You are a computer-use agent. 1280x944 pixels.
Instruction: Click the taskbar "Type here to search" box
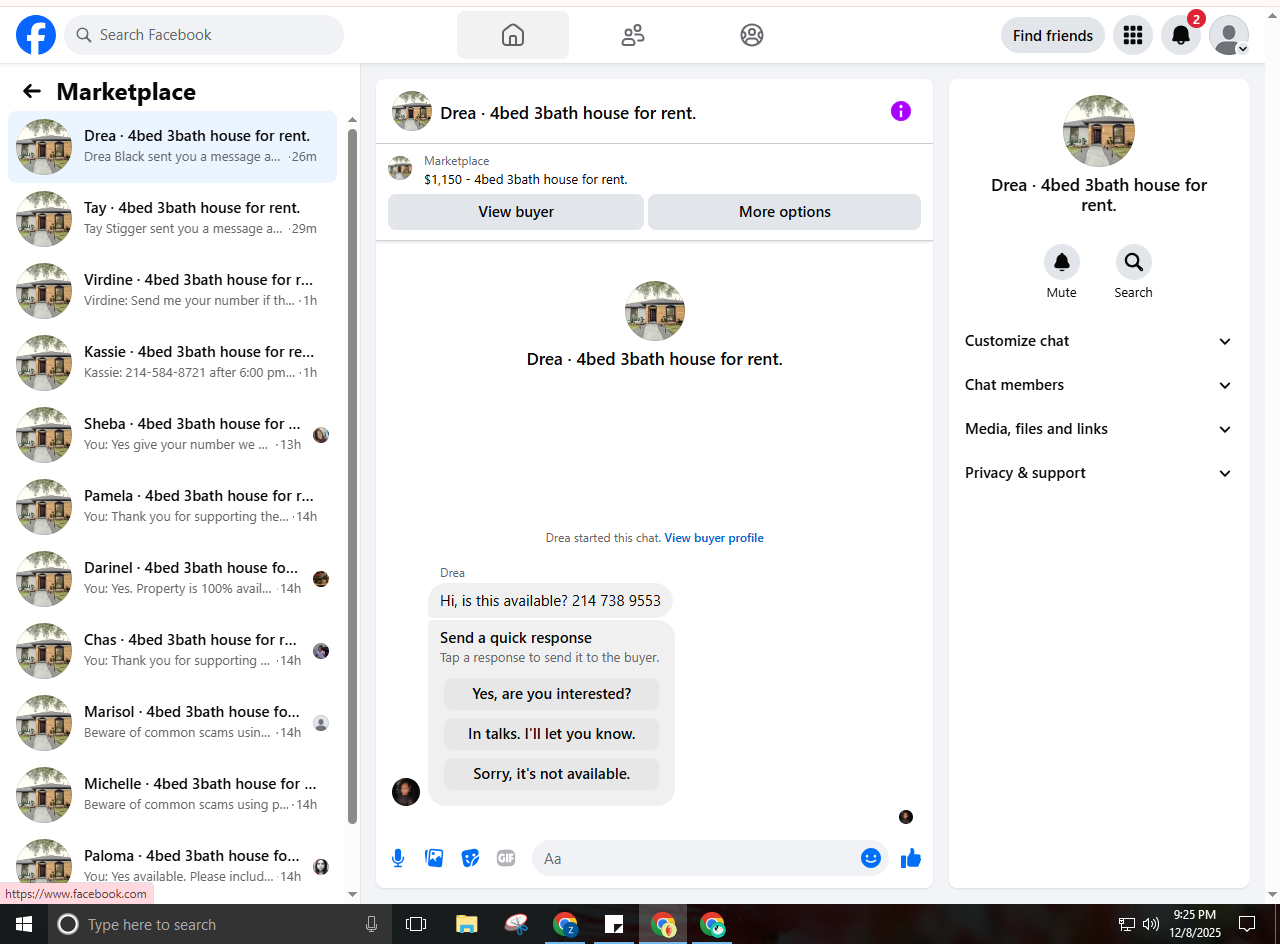tap(219, 924)
